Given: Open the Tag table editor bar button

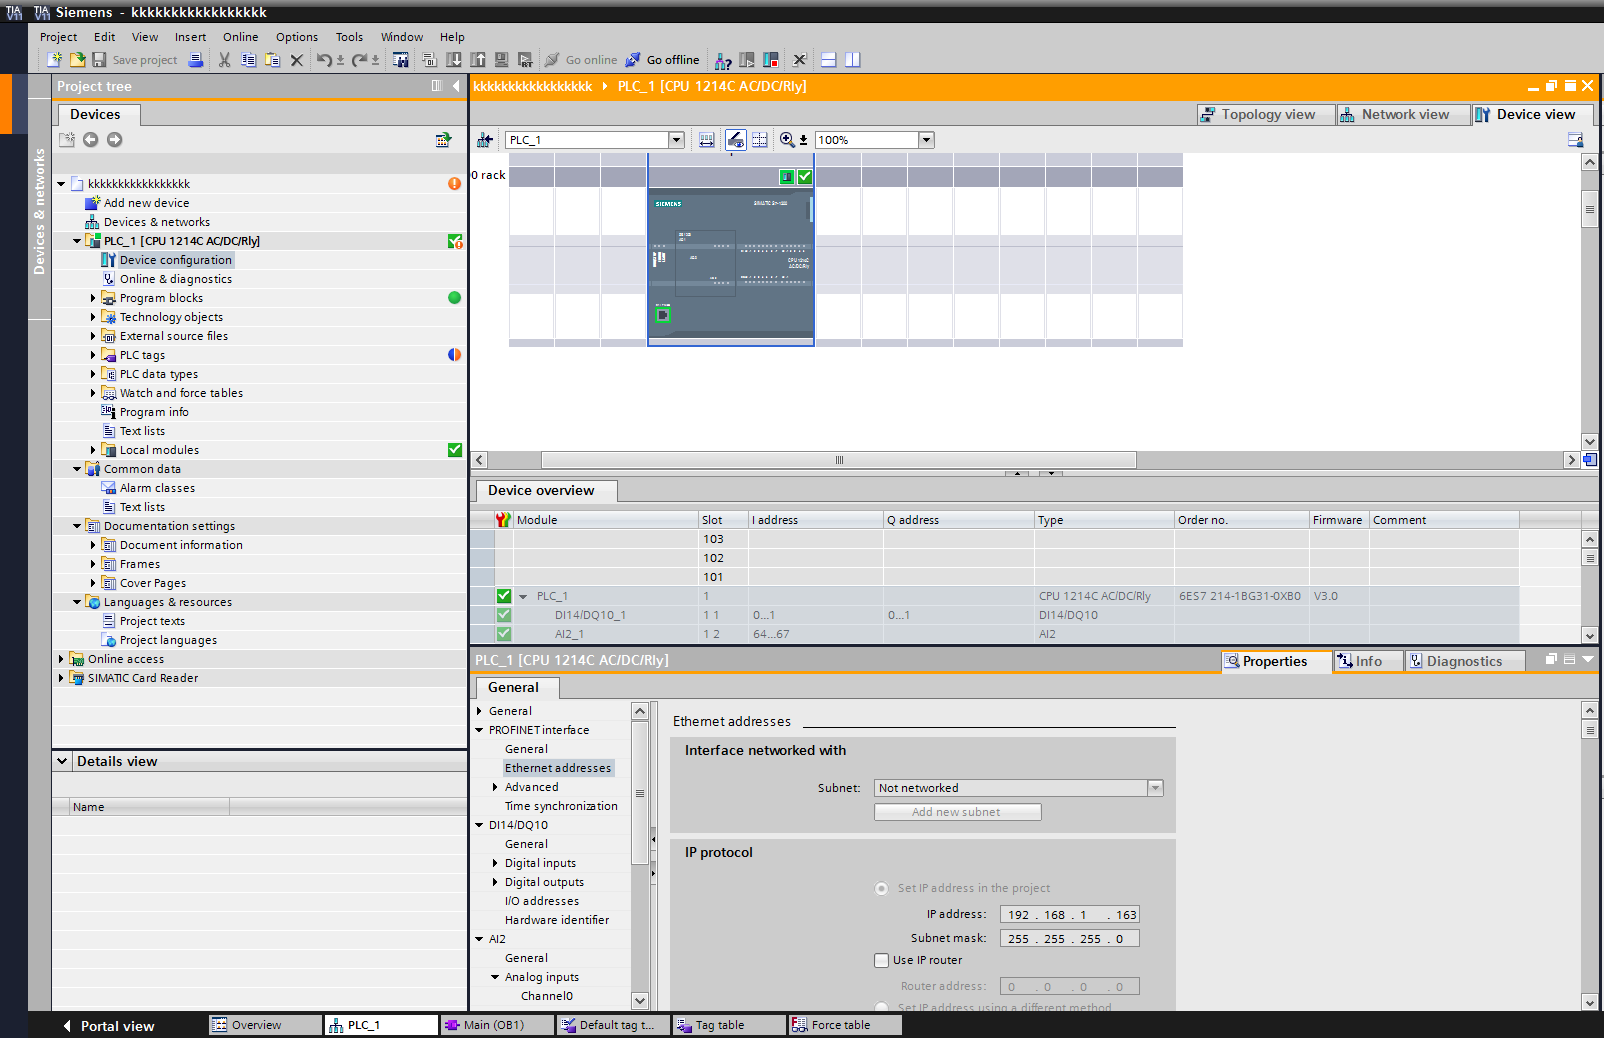Looking at the screenshot, I should 729,1025.
